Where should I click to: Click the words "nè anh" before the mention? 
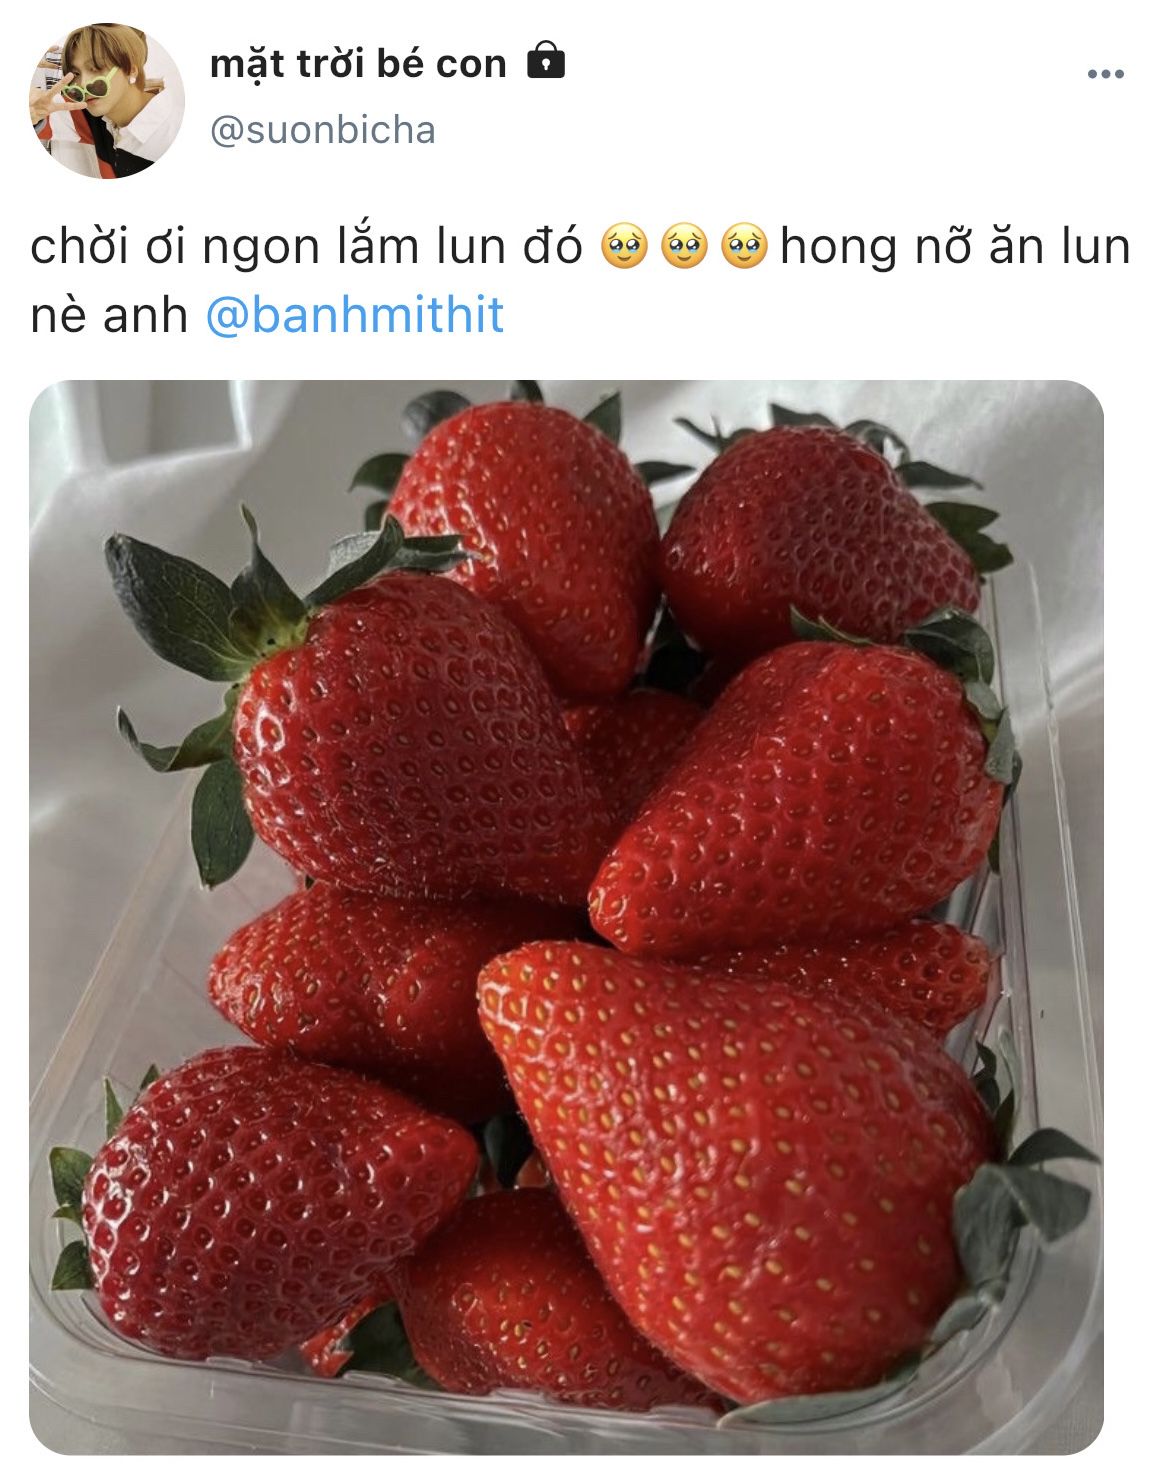click(109, 316)
